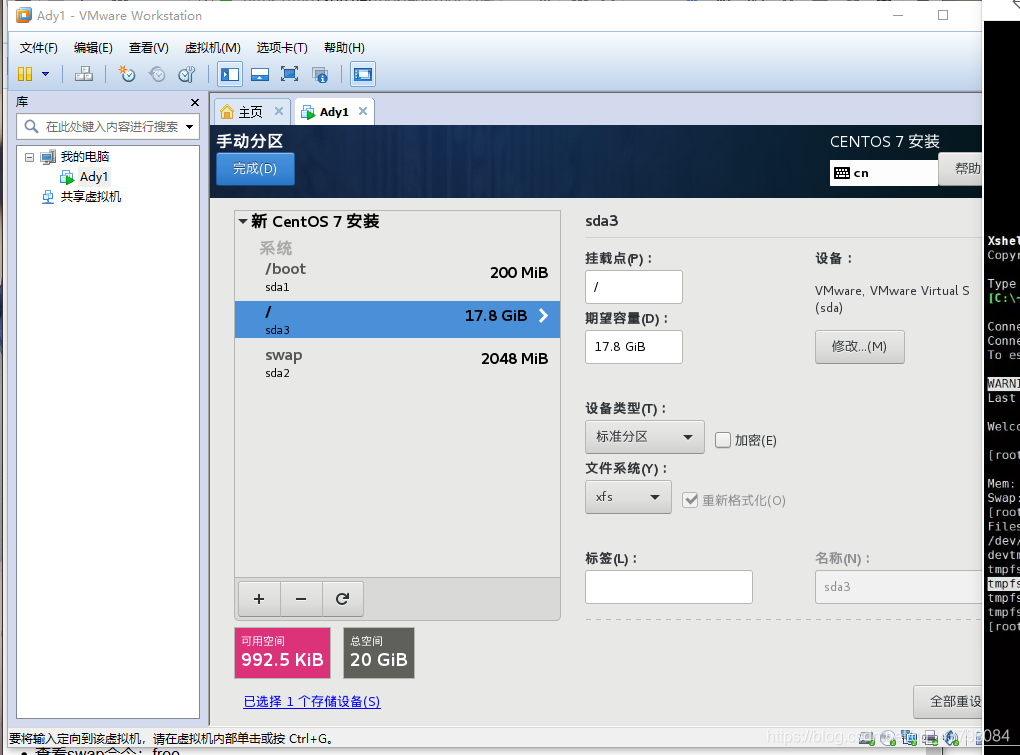
Task: Select the / sda3 partition row
Action: point(397,319)
